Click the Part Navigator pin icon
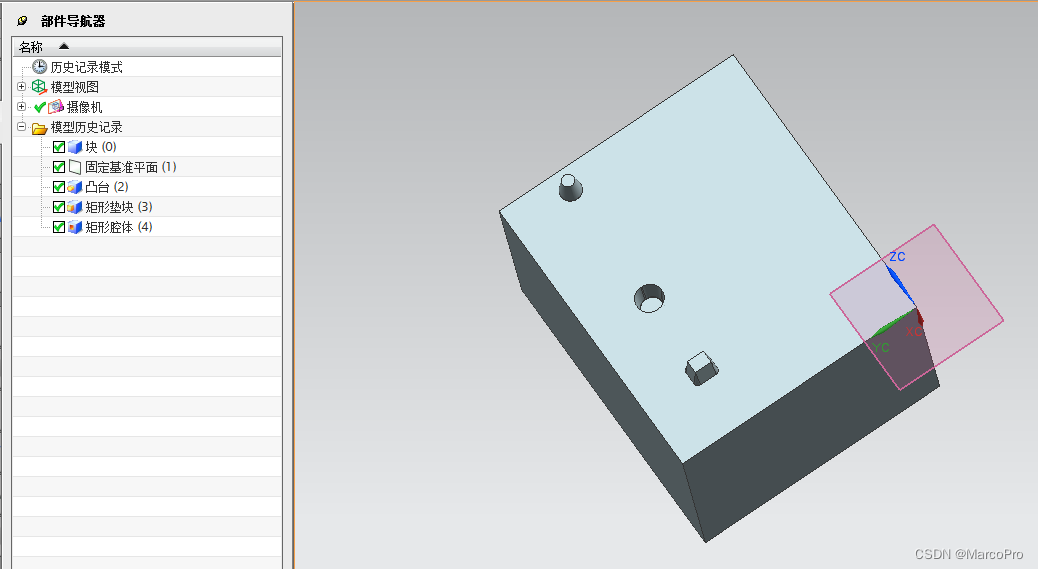Image resolution: width=1038 pixels, height=569 pixels. click(x=23, y=21)
